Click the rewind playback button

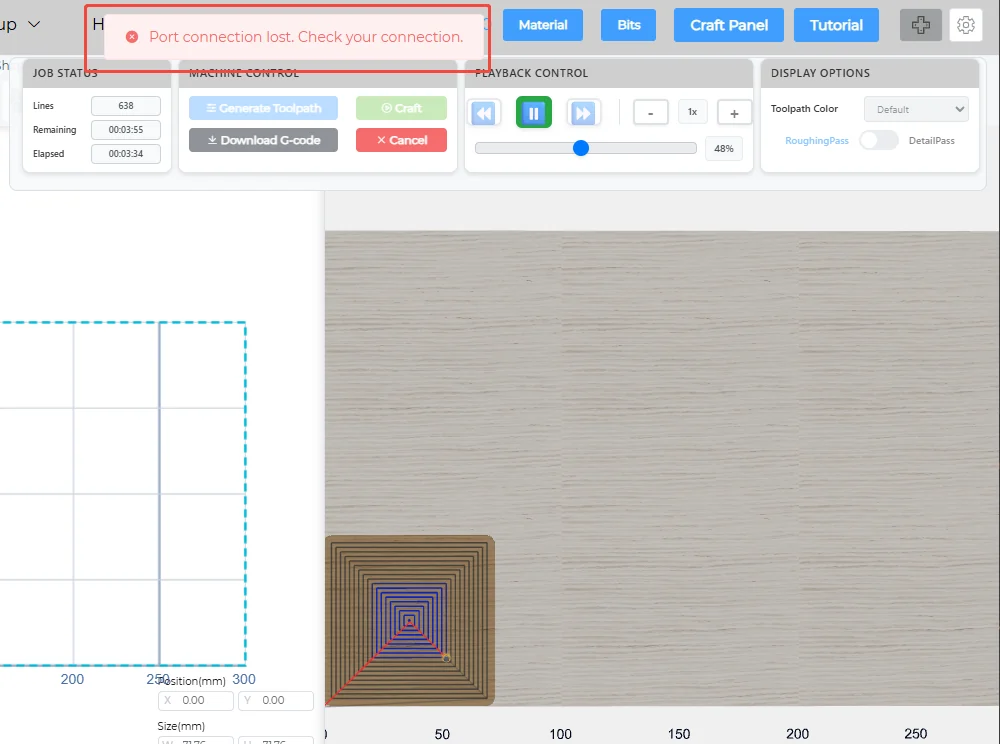(484, 113)
